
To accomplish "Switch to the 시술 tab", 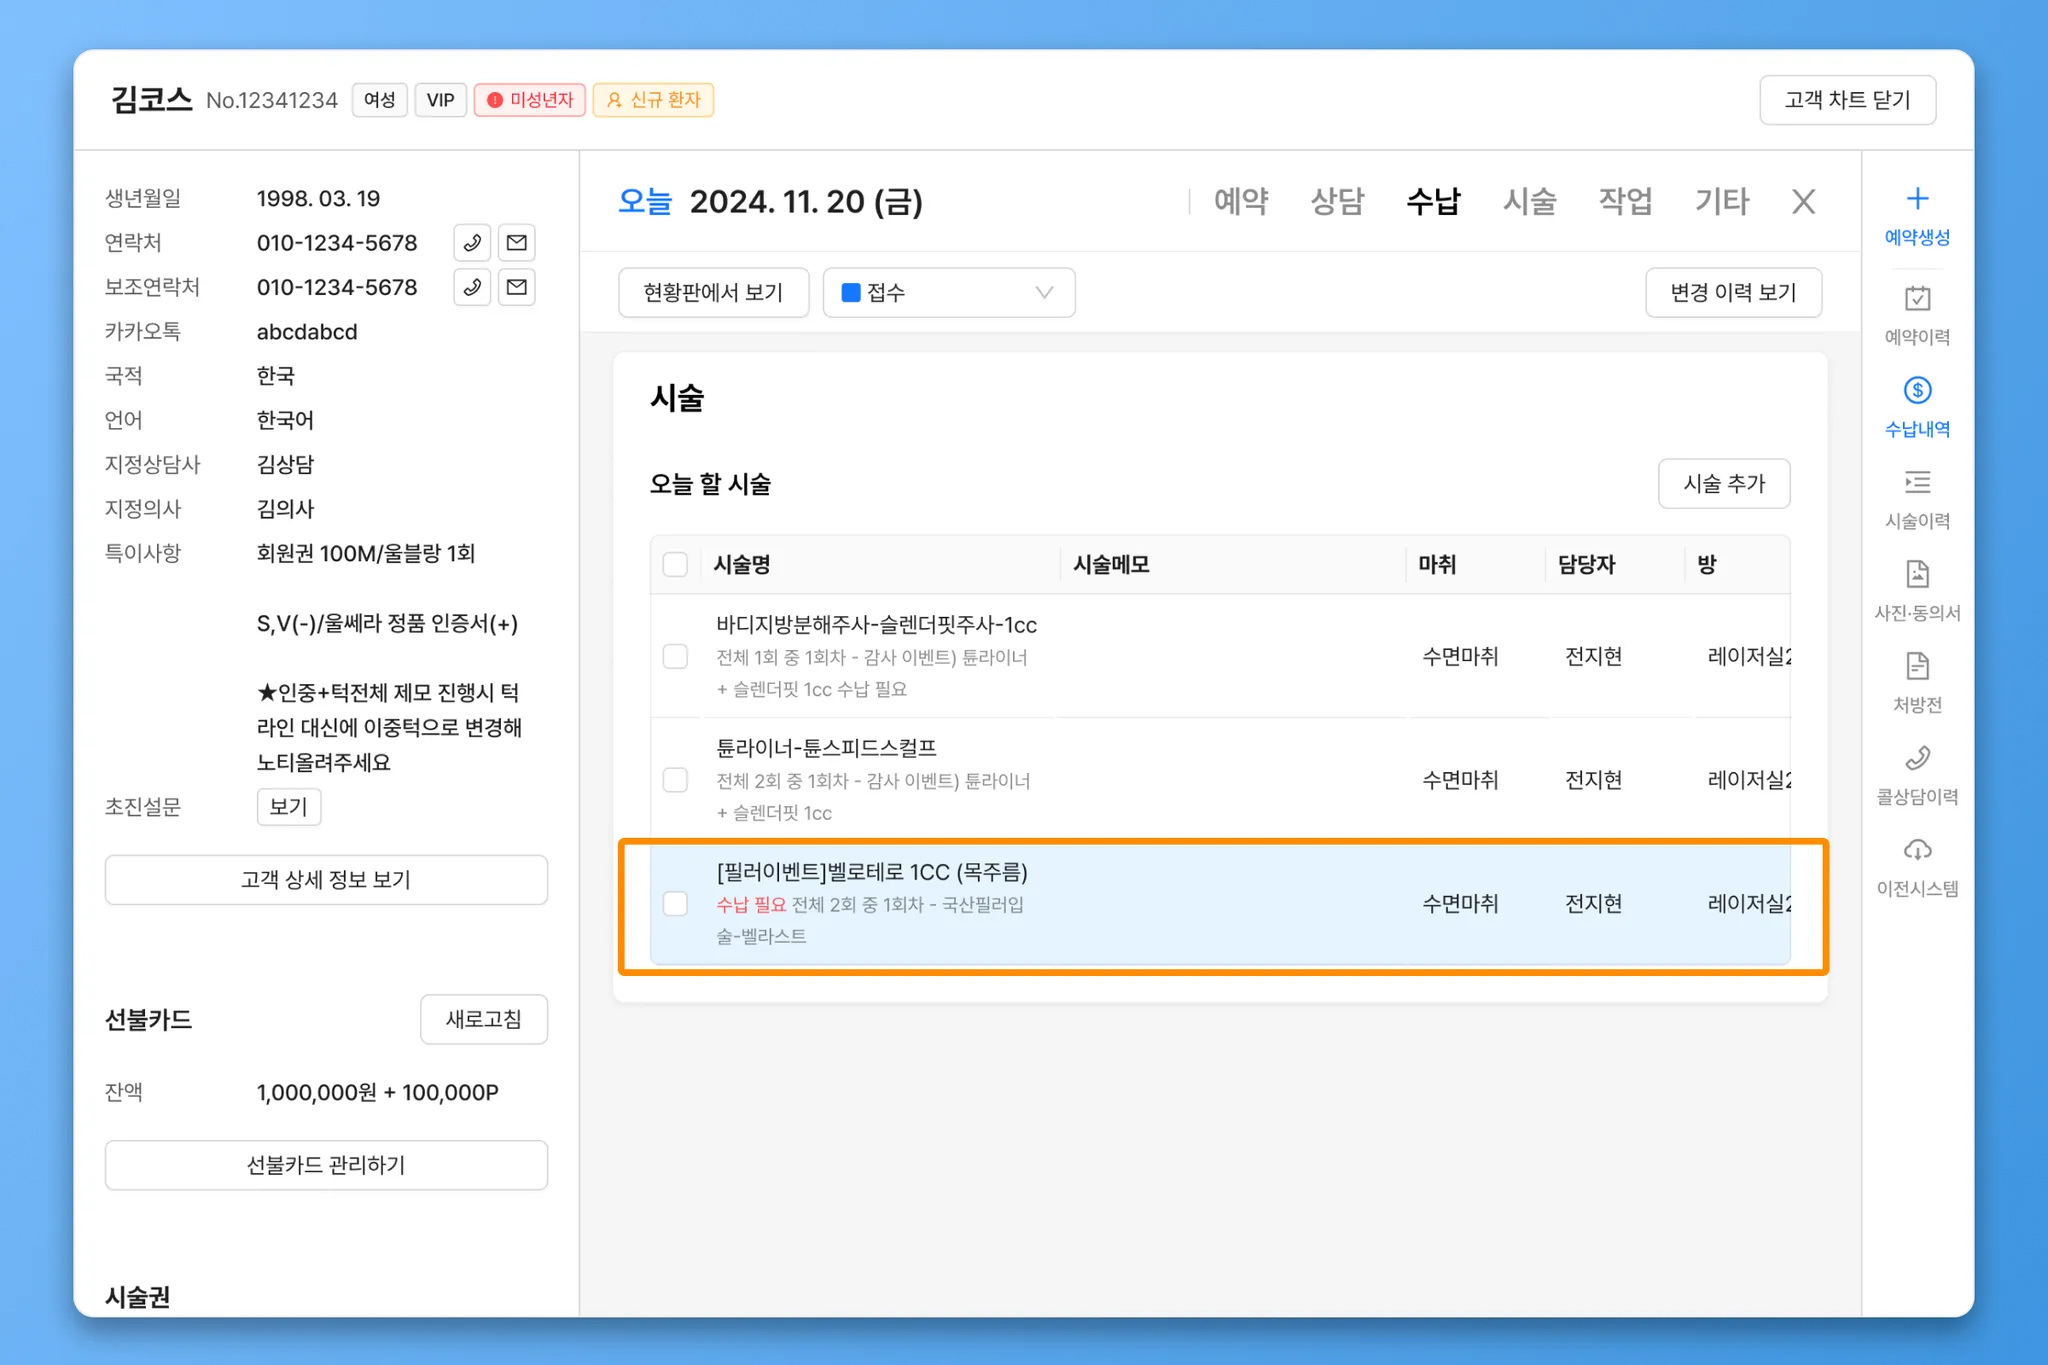I will [1529, 202].
